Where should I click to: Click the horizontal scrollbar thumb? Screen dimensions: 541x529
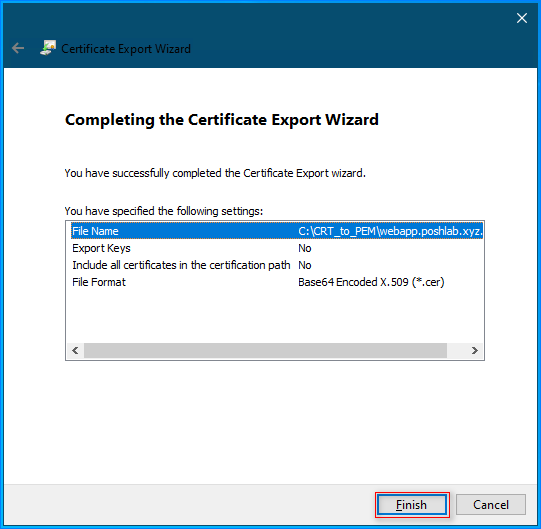pos(265,351)
